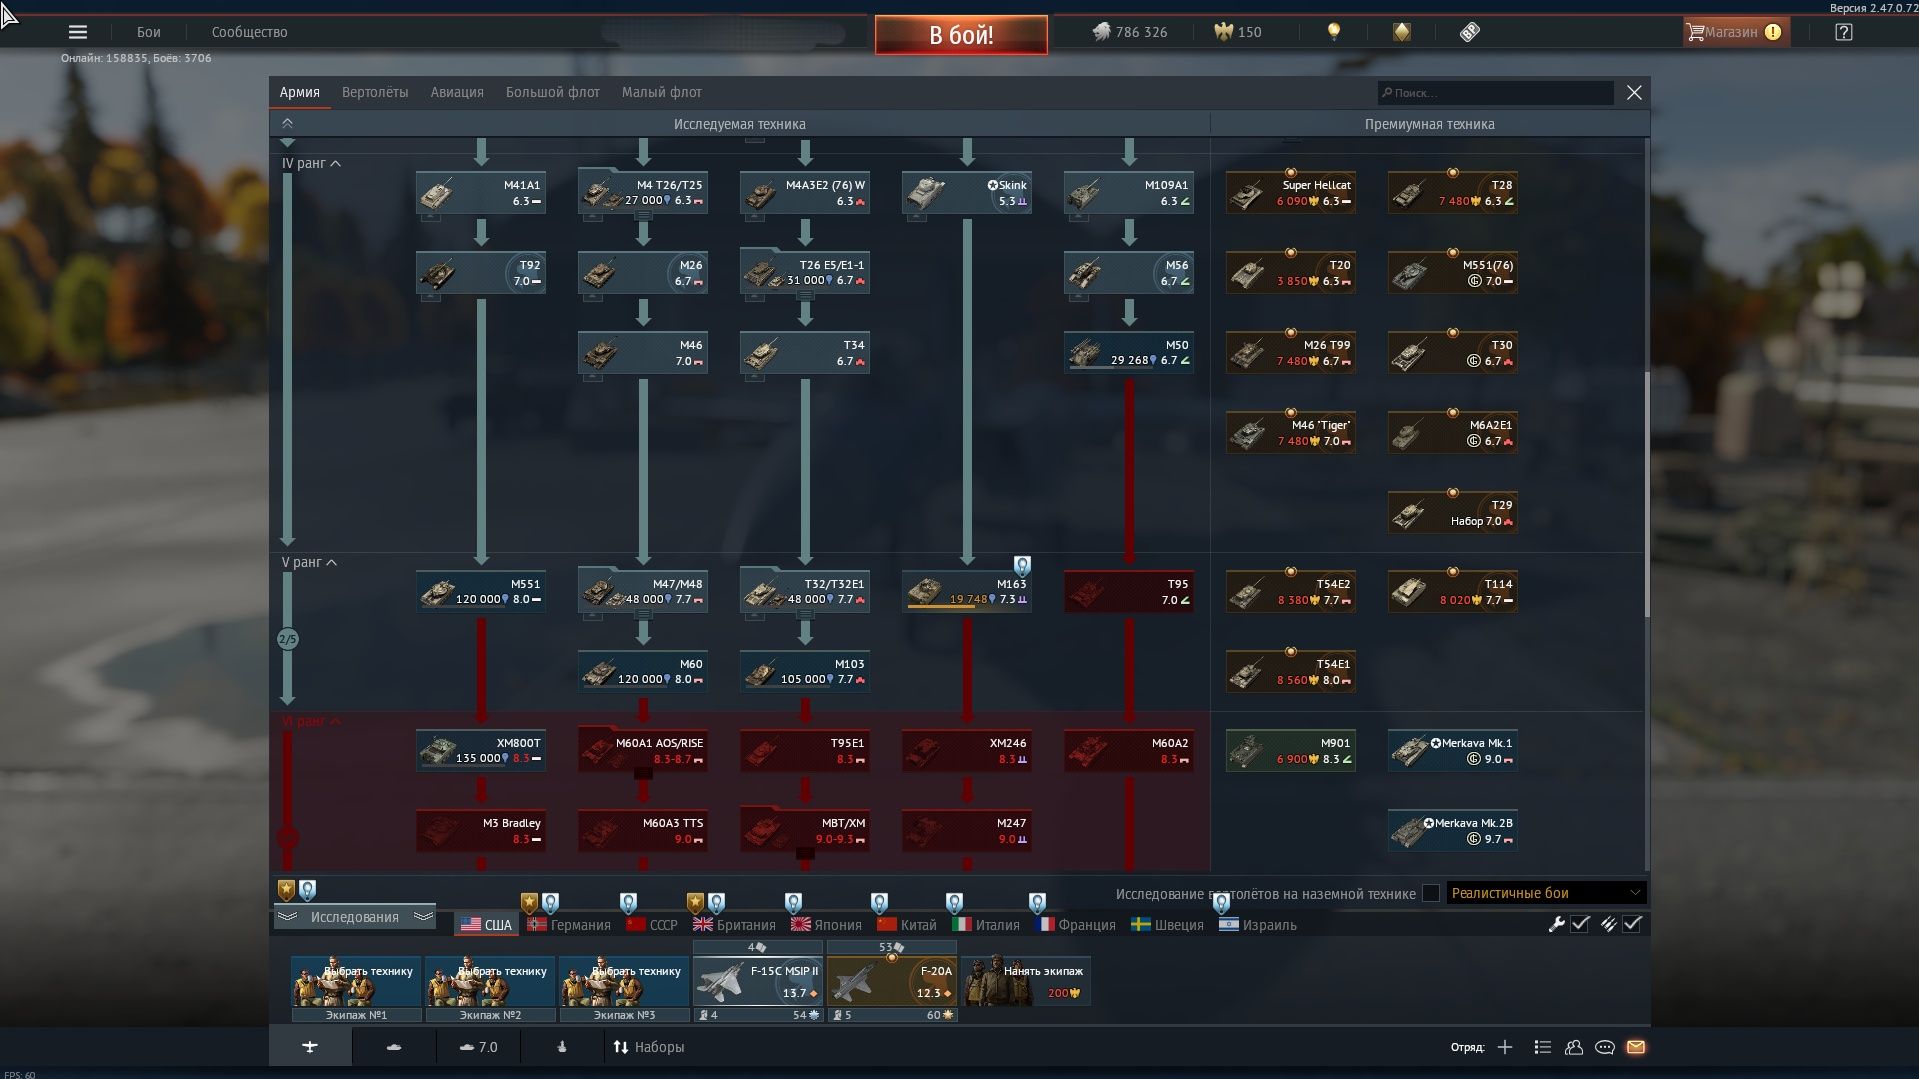Select the M41A1 tank card
Image resolution: width=1919 pixels, height=1079 pixels.
coord(481,193)
